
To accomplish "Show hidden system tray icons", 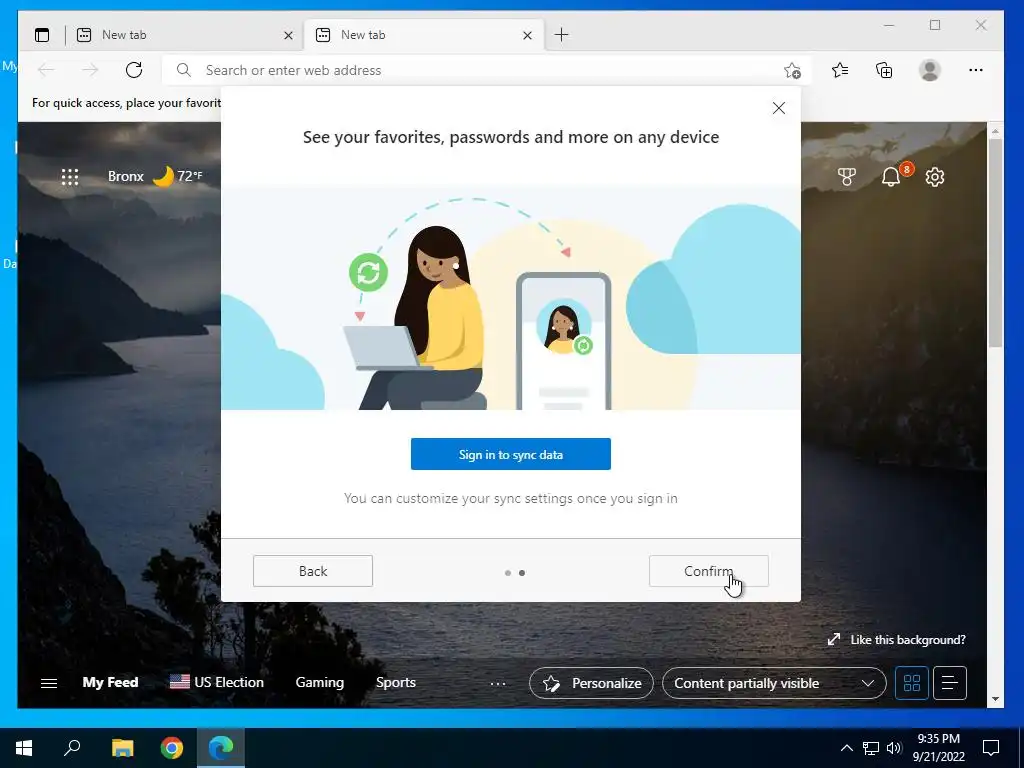I will point(846,748).
